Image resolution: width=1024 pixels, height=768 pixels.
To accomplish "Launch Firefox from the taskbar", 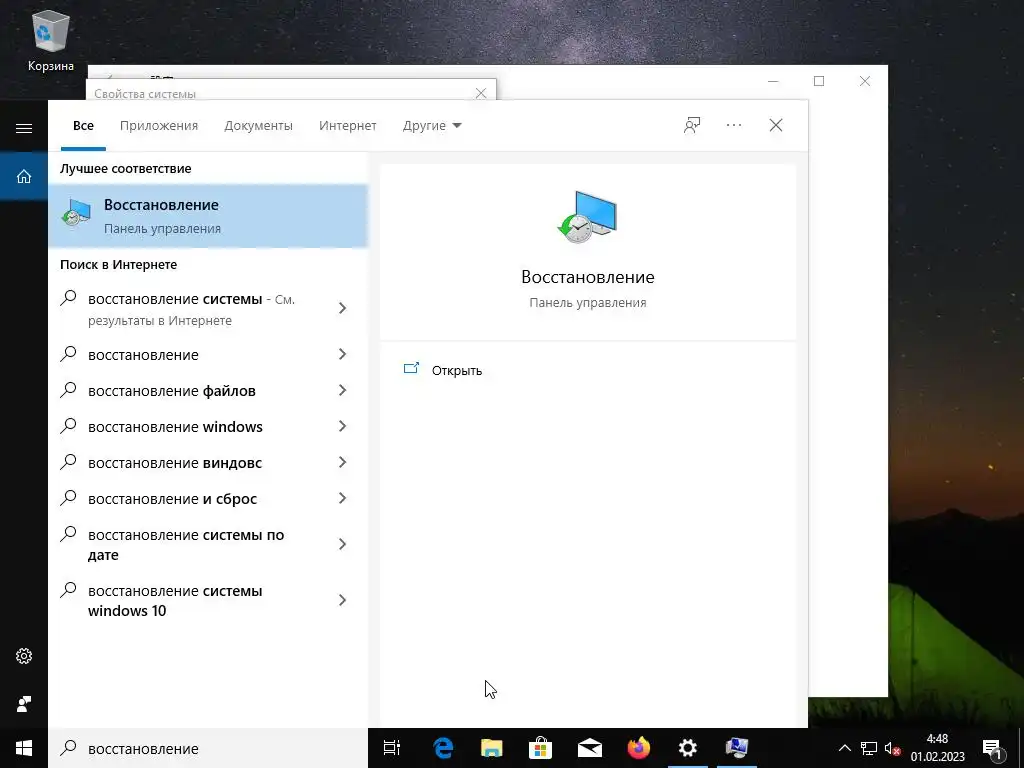I will tap(638, 748).
